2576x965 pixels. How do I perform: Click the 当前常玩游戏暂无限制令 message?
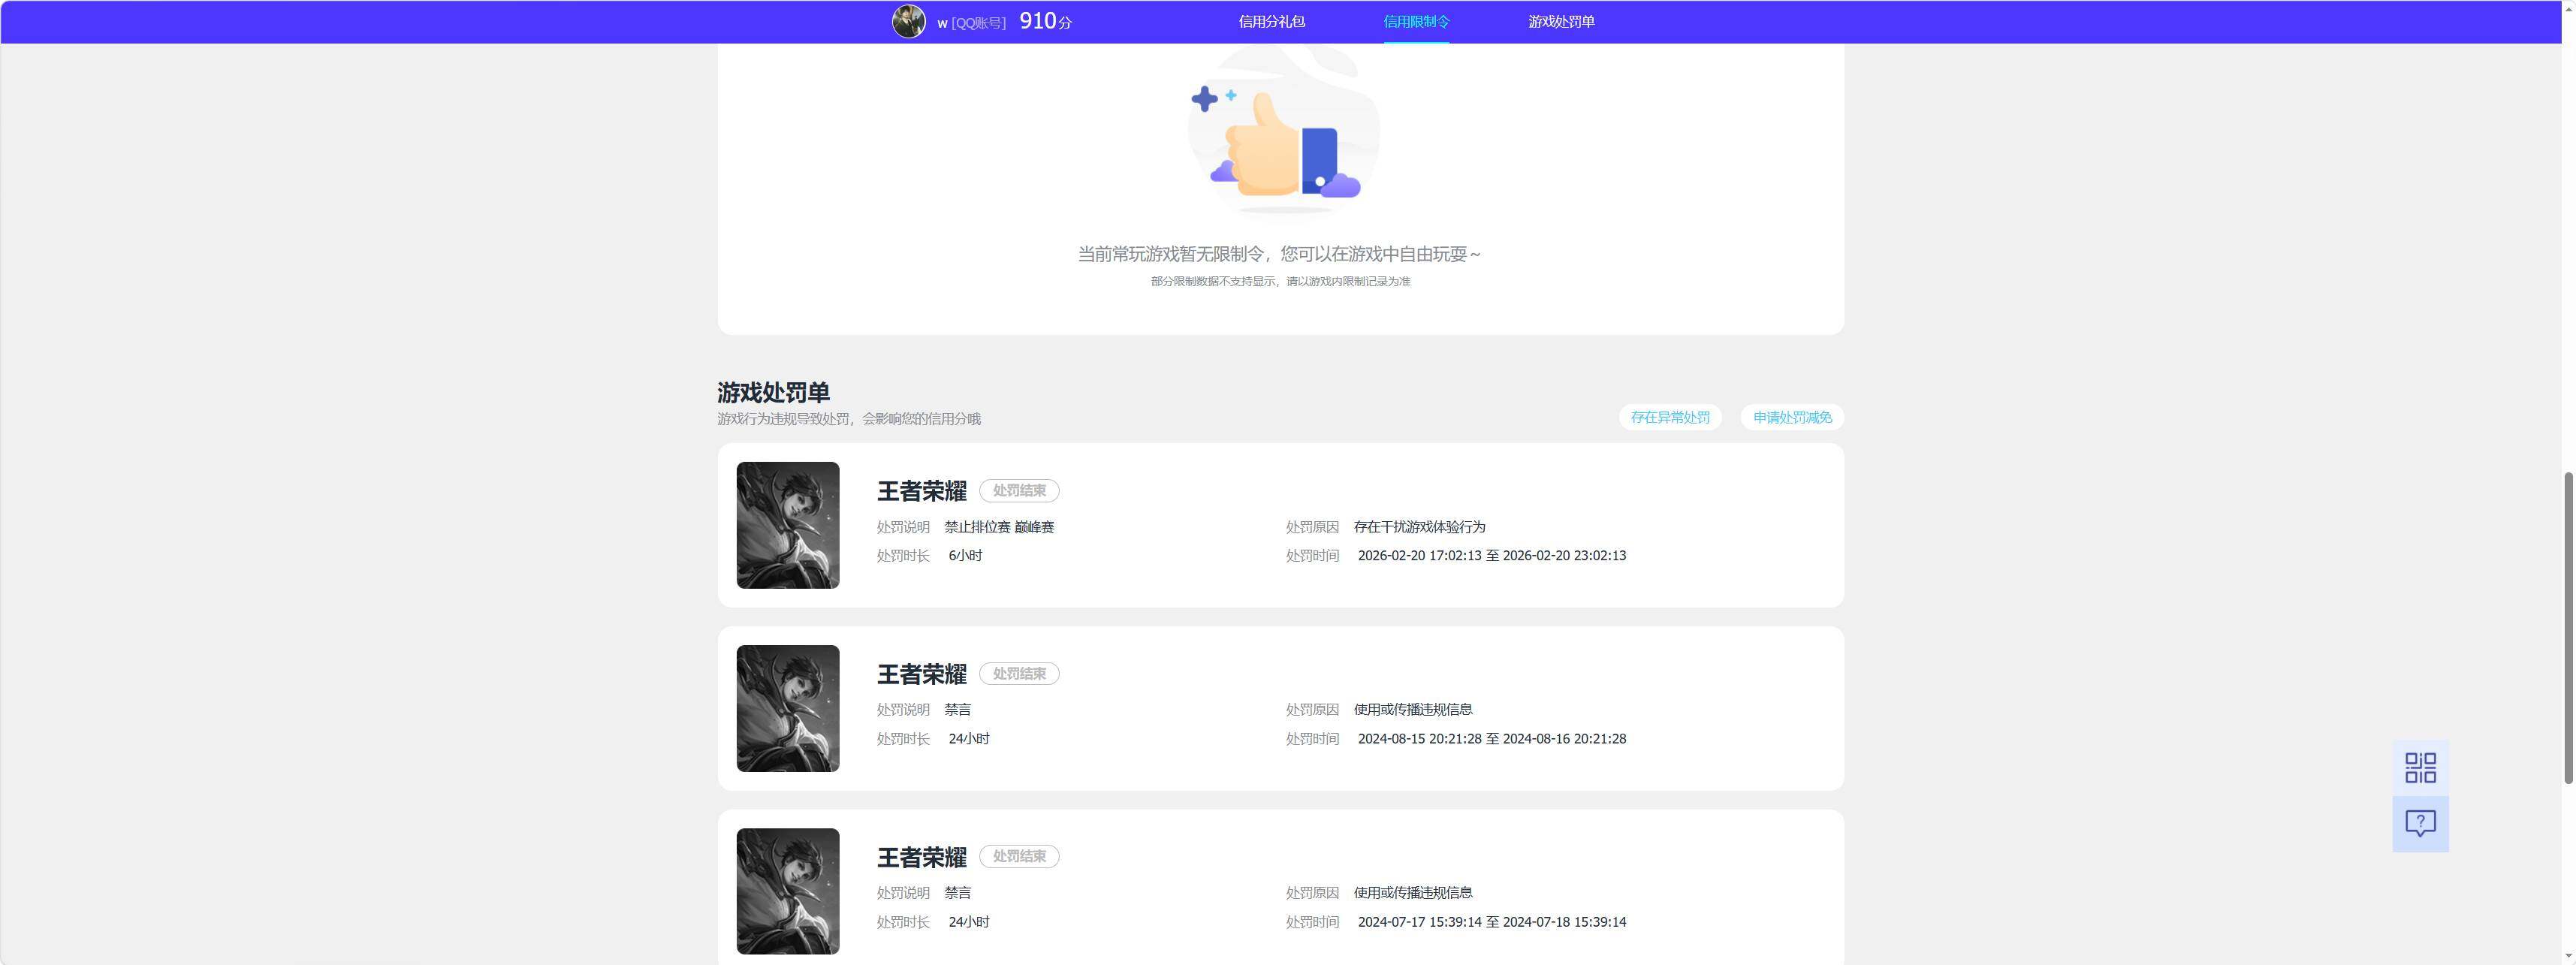click(1280, 254)
